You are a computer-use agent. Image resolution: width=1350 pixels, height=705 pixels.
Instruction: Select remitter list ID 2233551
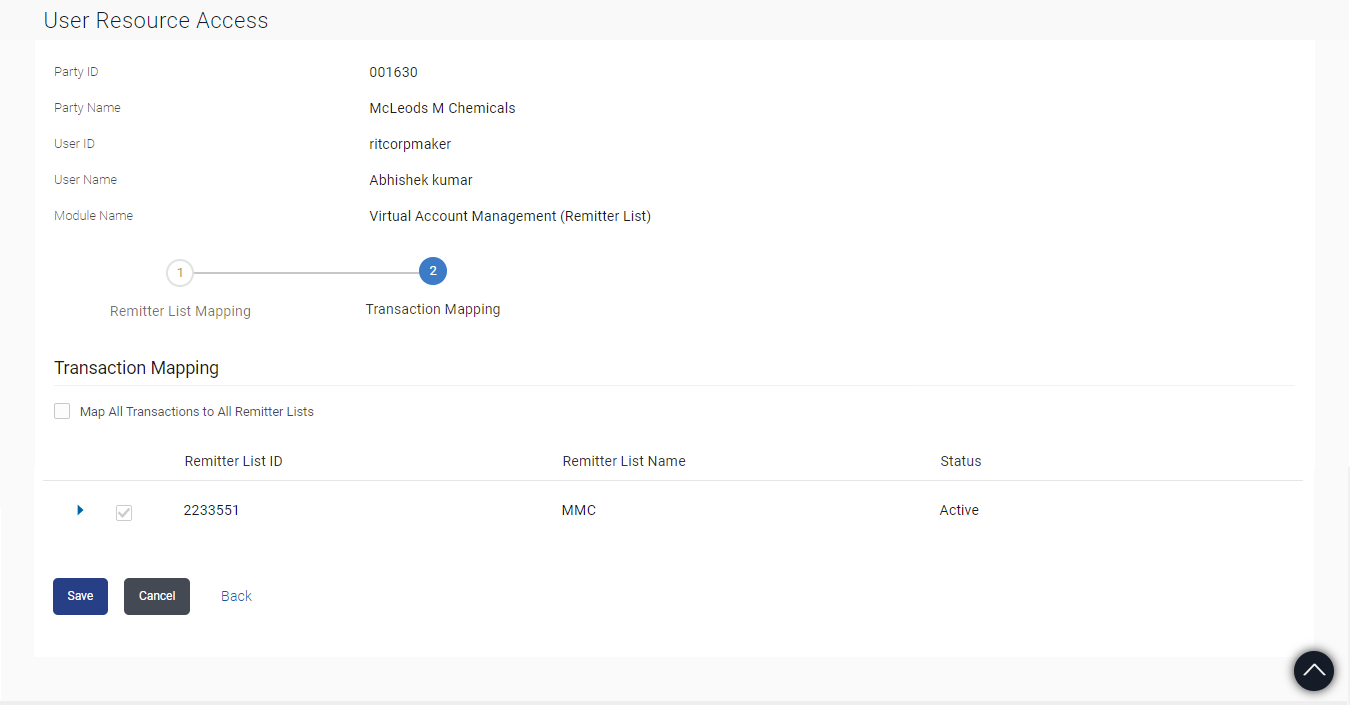tap(212, 510)
